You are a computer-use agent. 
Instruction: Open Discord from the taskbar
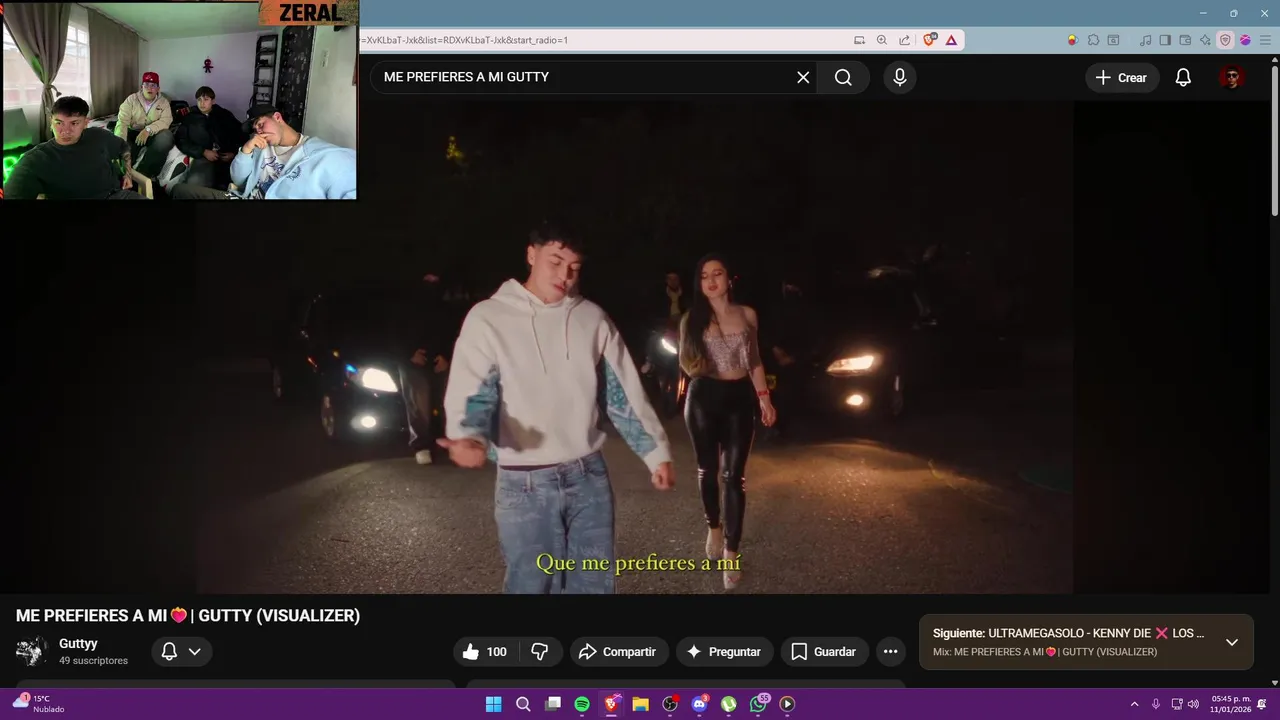700,704
